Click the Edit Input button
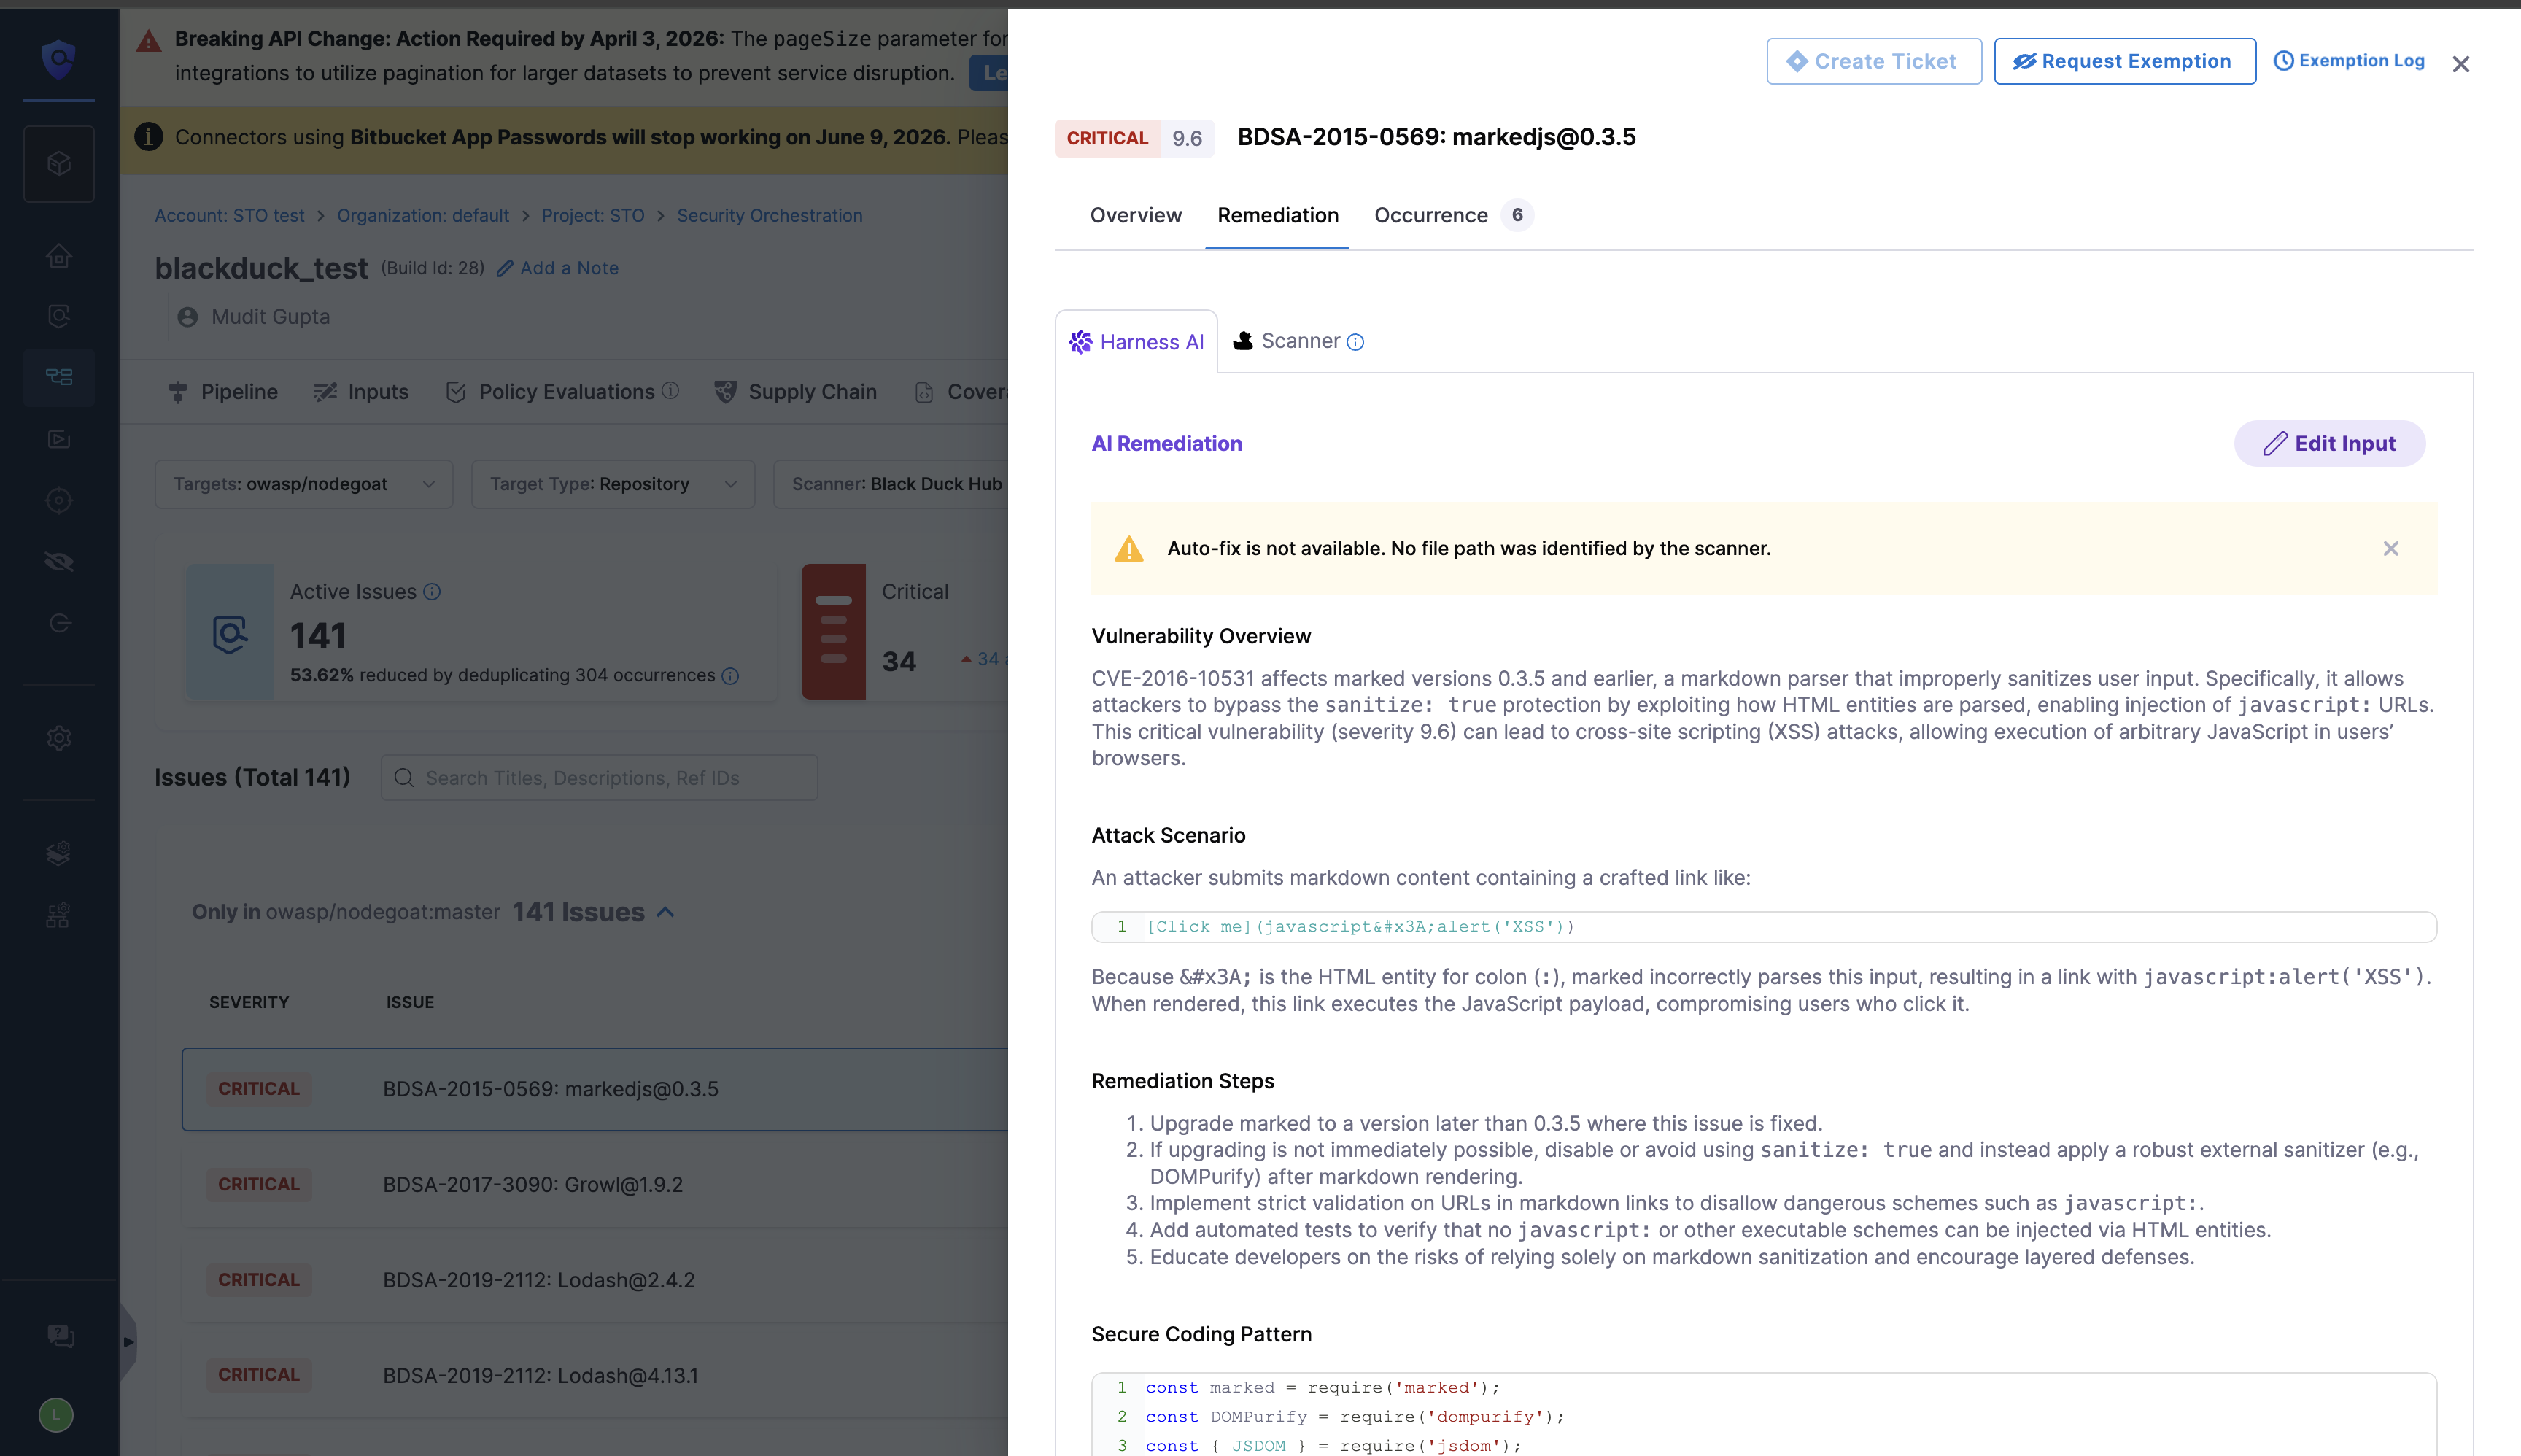The image size is (2521, 1456). [2329, 443]
